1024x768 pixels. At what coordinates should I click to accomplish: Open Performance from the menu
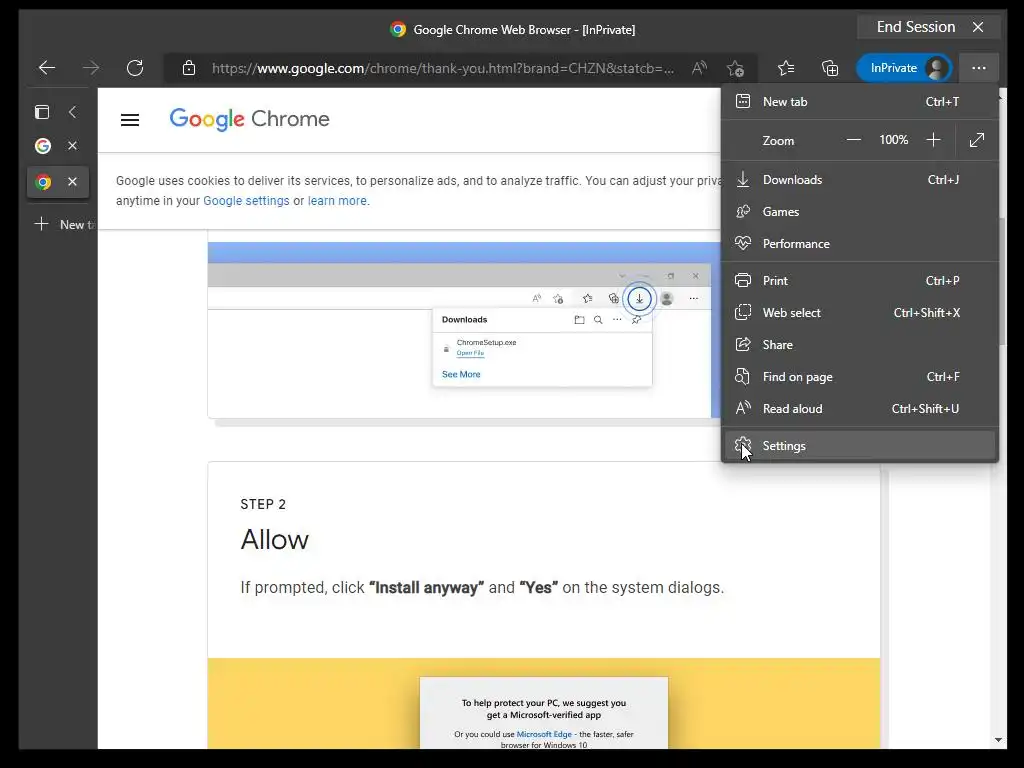point(859,244)
